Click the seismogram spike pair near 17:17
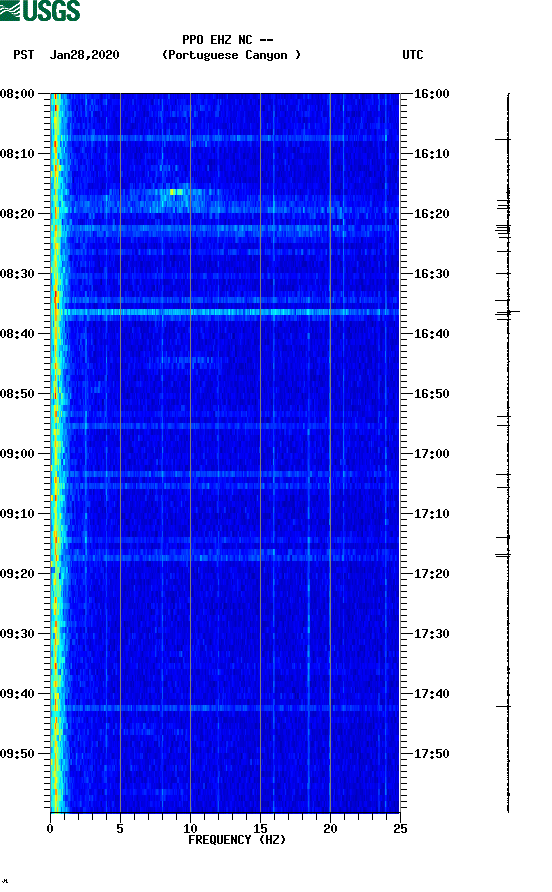 [503, 555]
